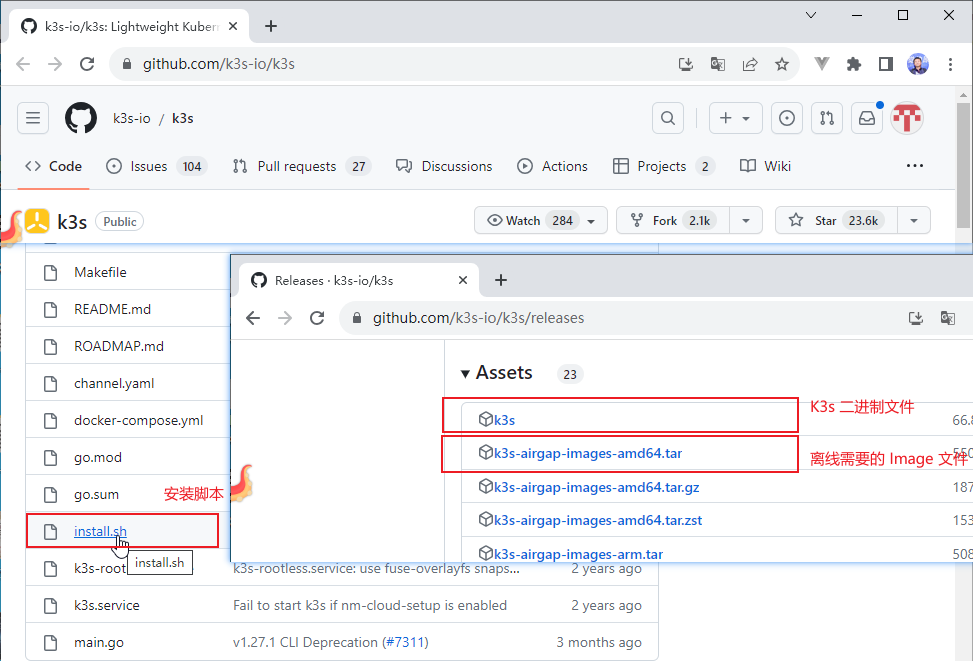Reload the Releases page

(x=317, y=318)
